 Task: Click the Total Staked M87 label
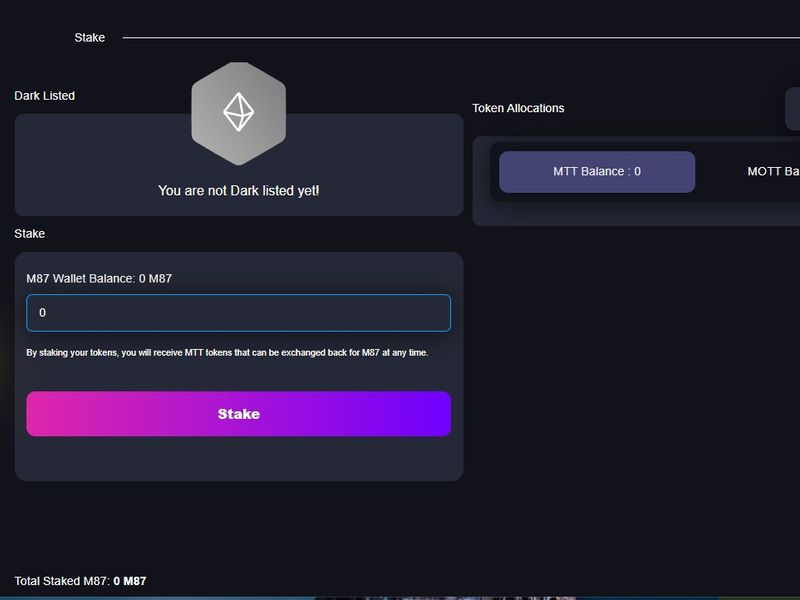62,581
